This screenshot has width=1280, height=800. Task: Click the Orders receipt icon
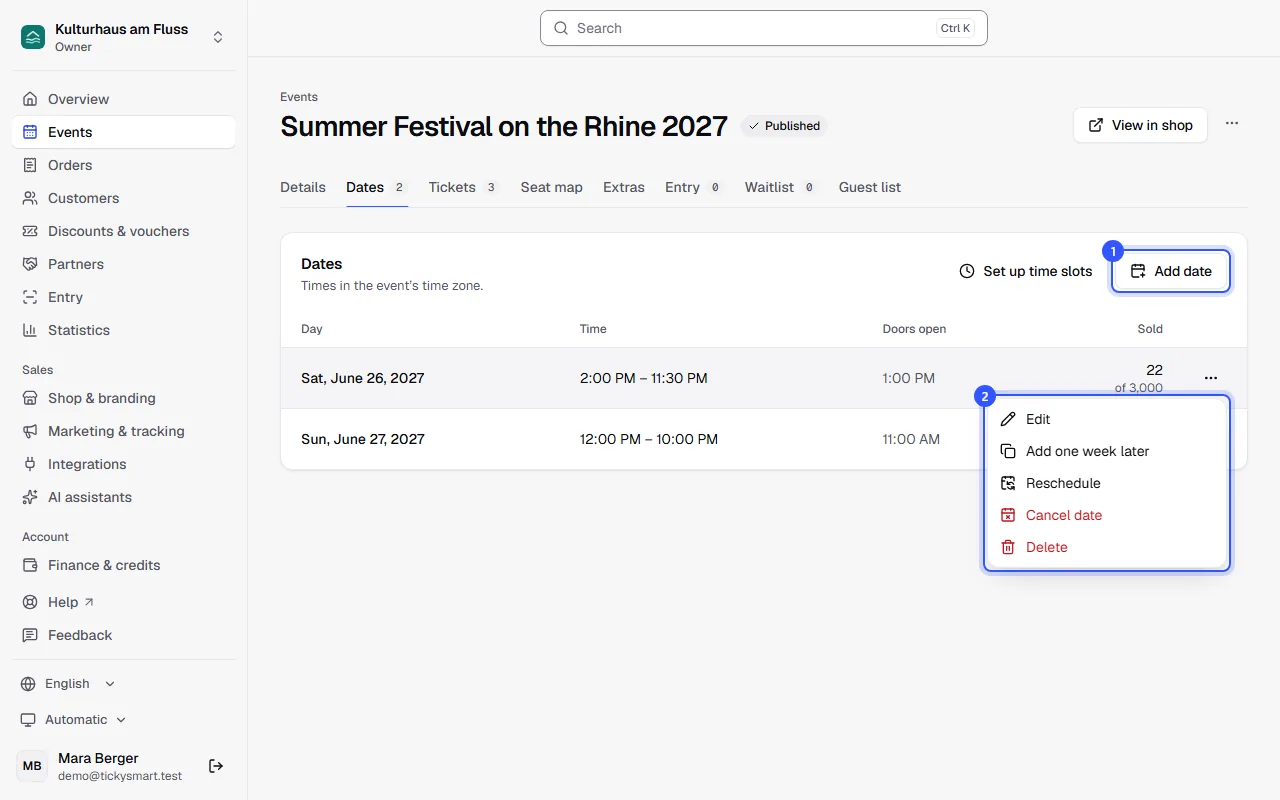pyautogui.click(x=30, y=165)
